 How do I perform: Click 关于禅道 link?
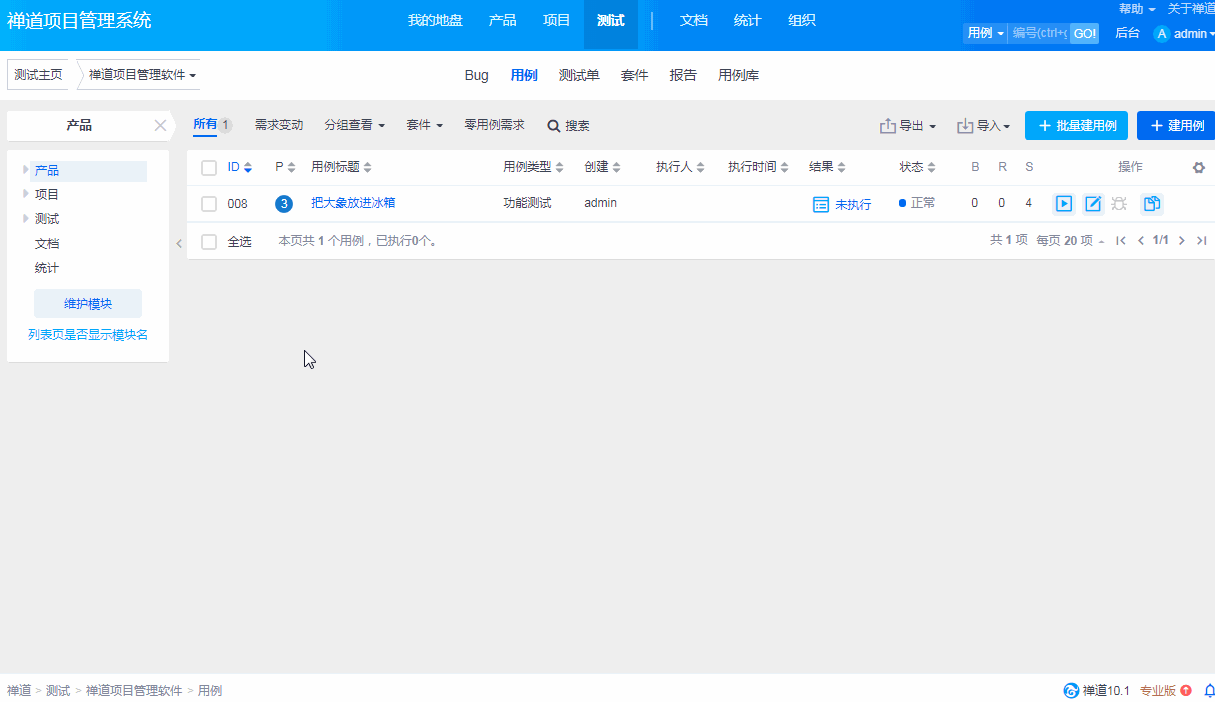[1191, 8]
